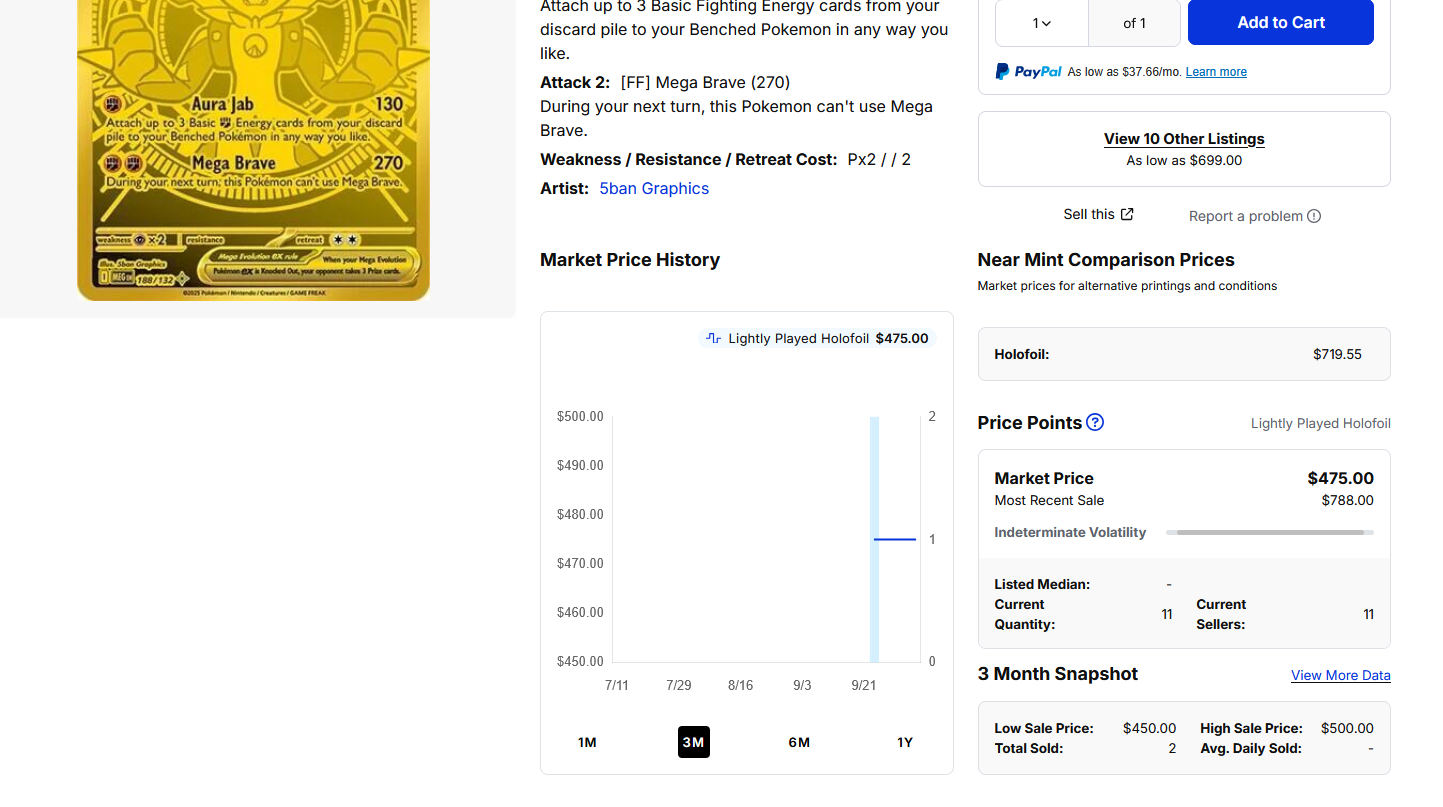Select the 3M chart range
The width and height of the screenshot is (1443, 807).
tap(693, 742)
